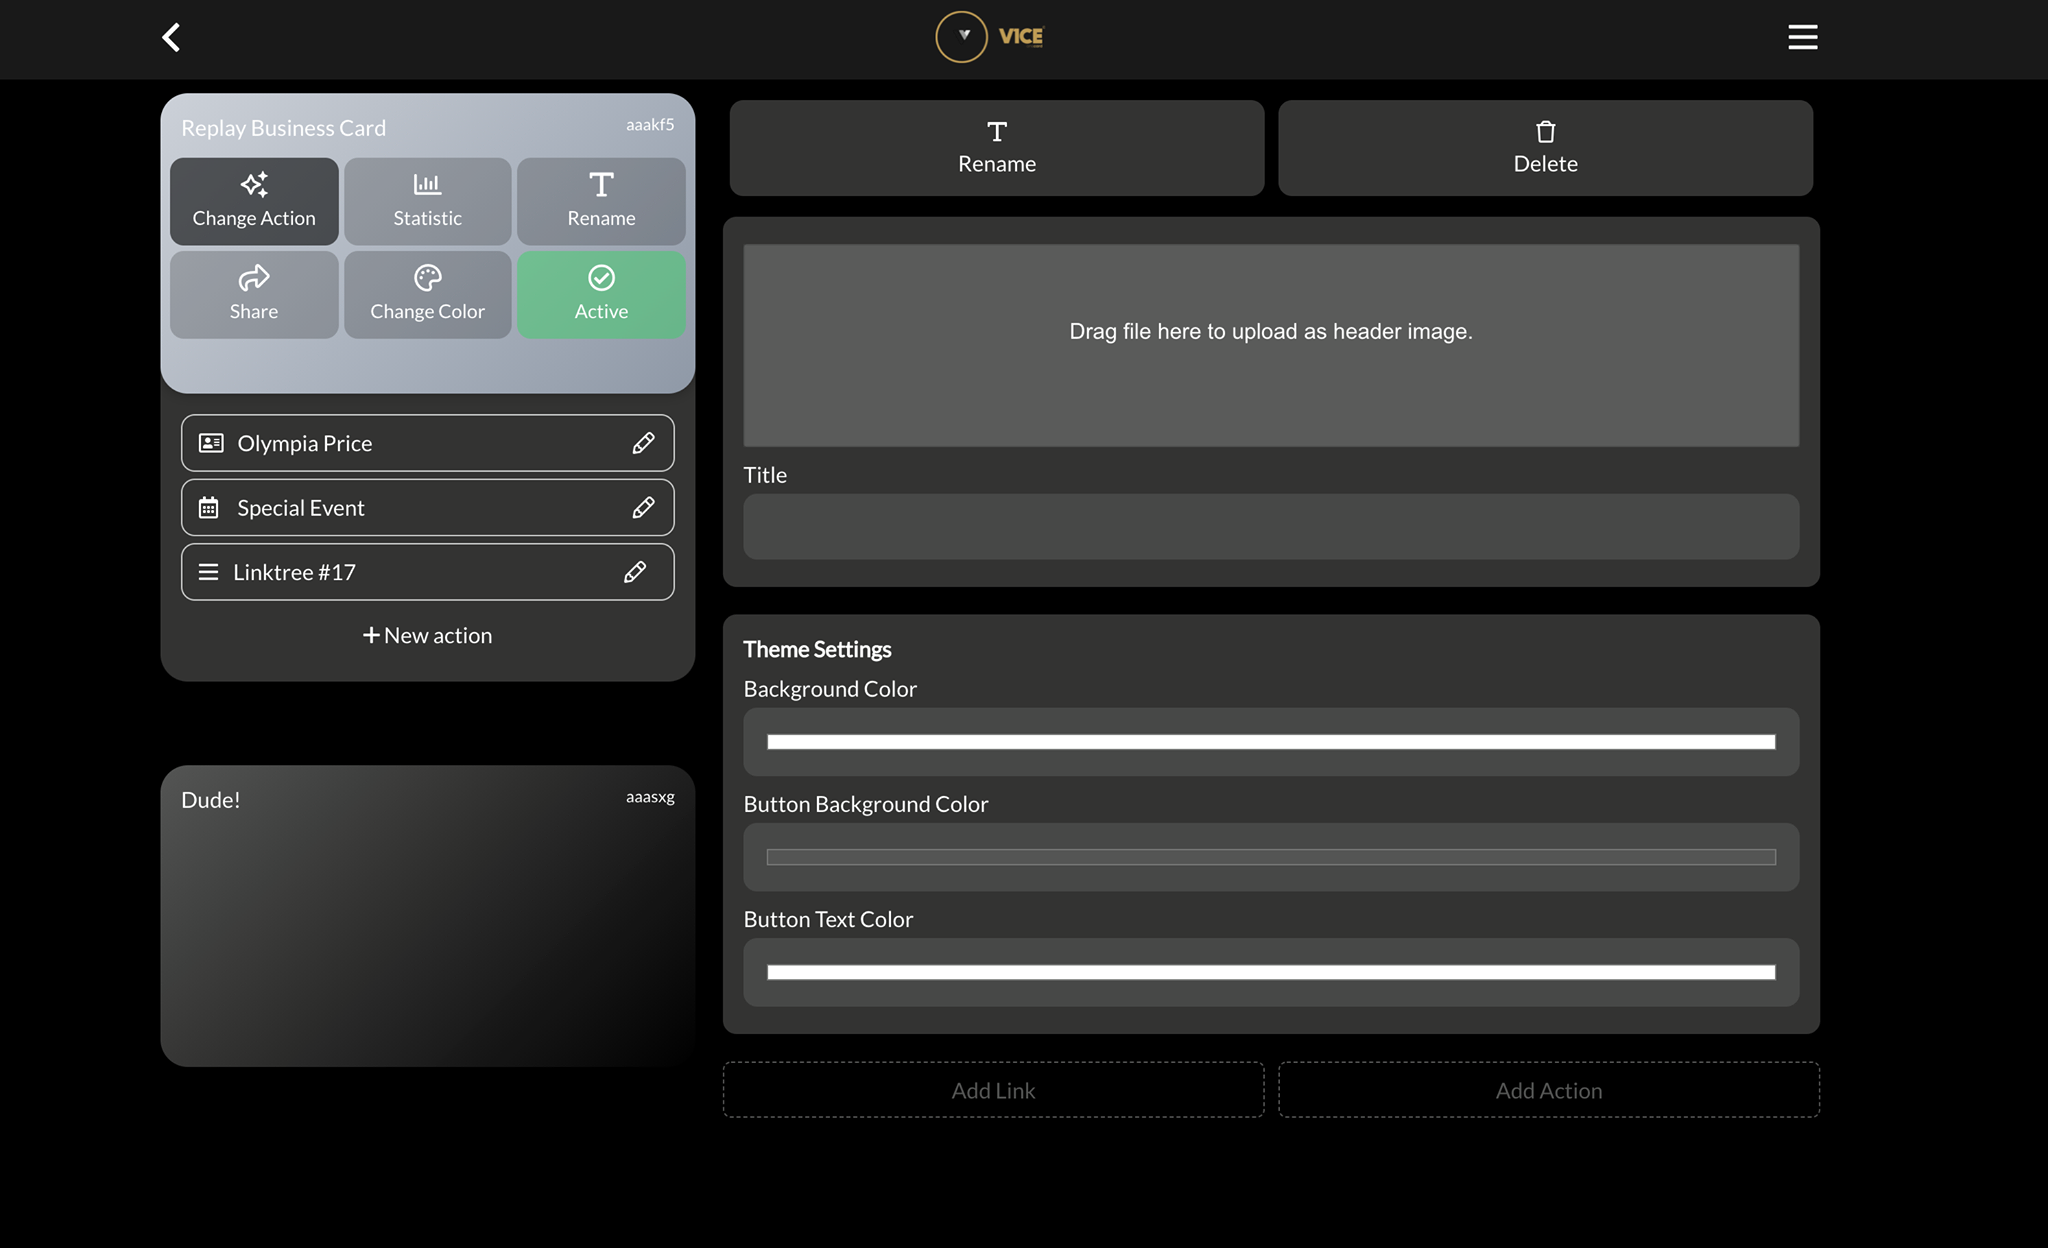Image resolution: width=2048 pixels, height=1248 pixels.
Task: Toggle the Active status on Replay Business Card
Action: 601,294
